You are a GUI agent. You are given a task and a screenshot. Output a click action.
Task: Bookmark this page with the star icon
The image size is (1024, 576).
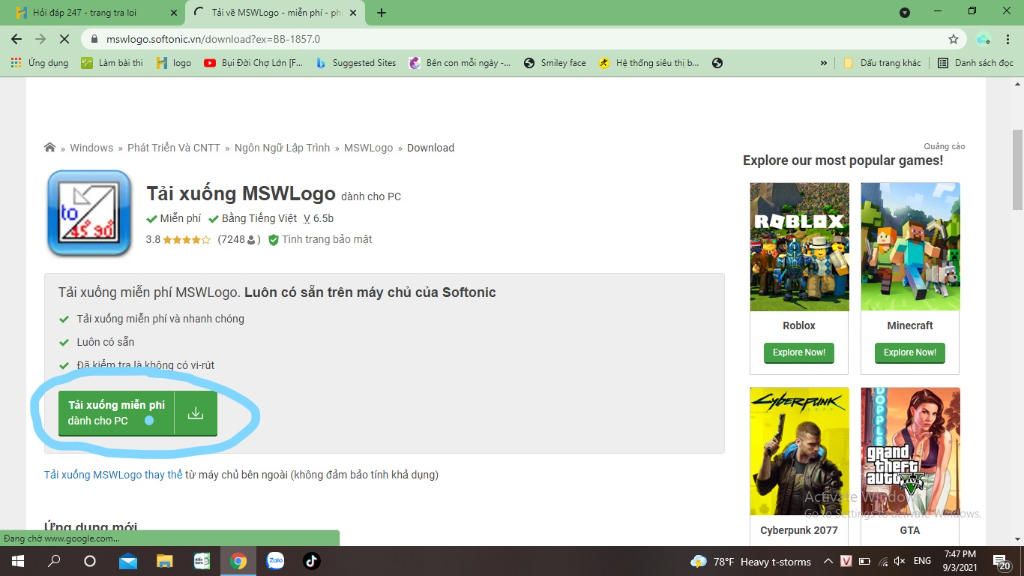click(x=953, y=39)
